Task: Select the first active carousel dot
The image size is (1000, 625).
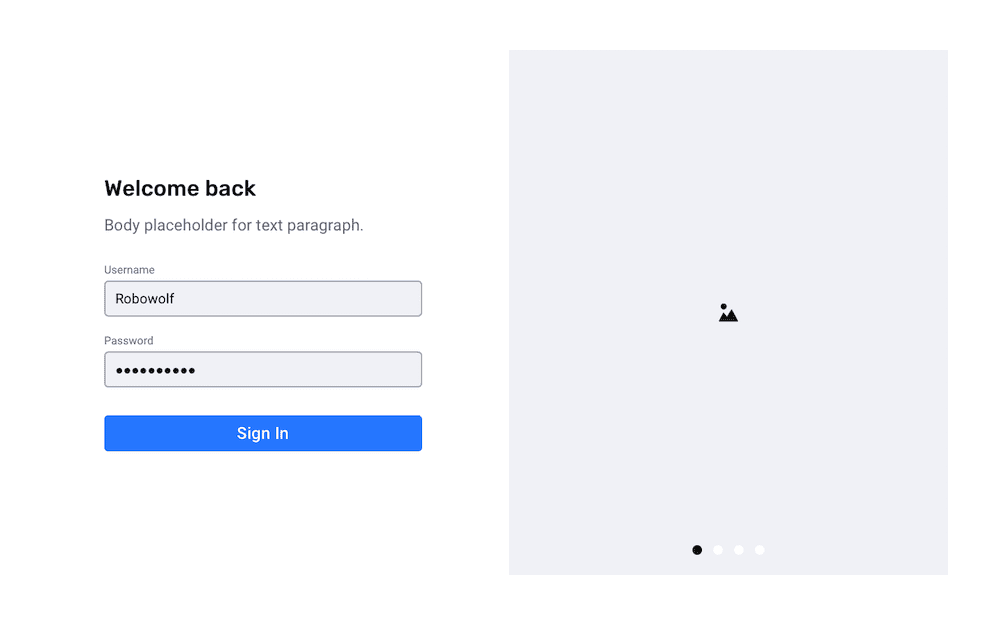Action: point(697,550)
